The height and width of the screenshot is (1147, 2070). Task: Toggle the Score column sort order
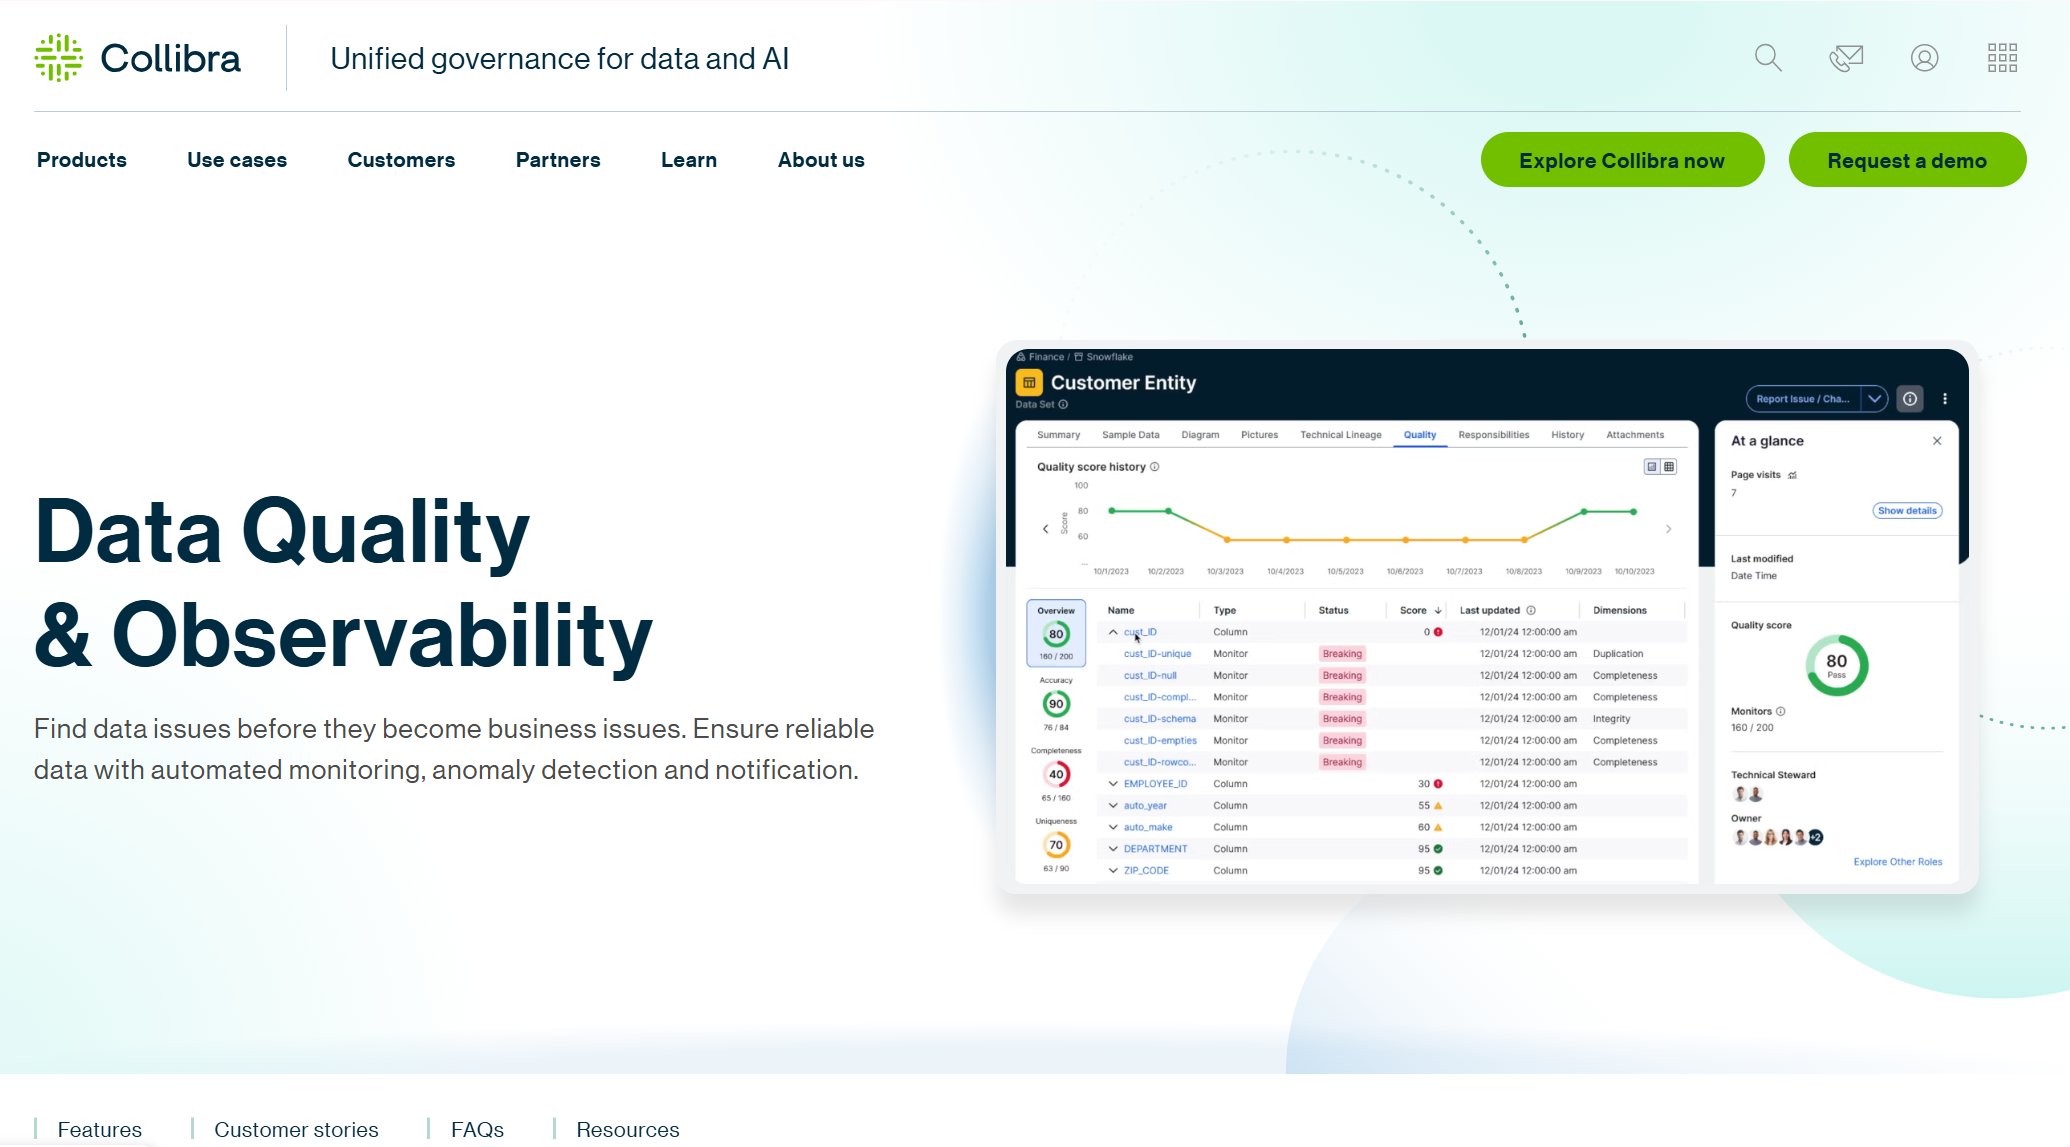click(x=1439, y=609)
